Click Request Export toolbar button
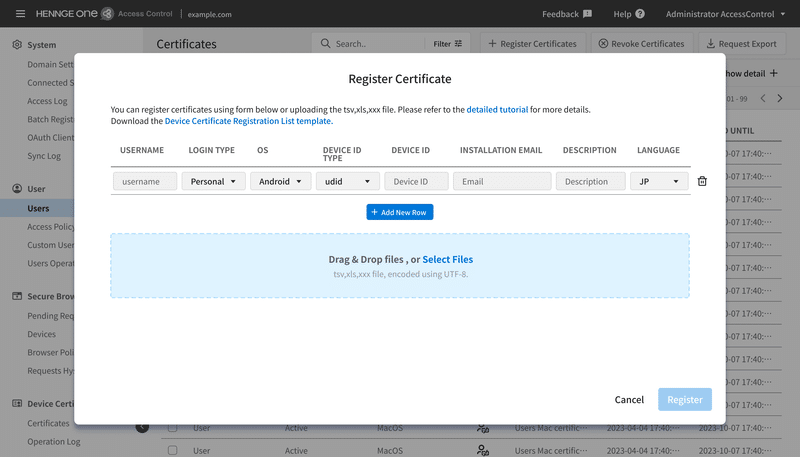 pyautogui.click(x=741, y=44)
